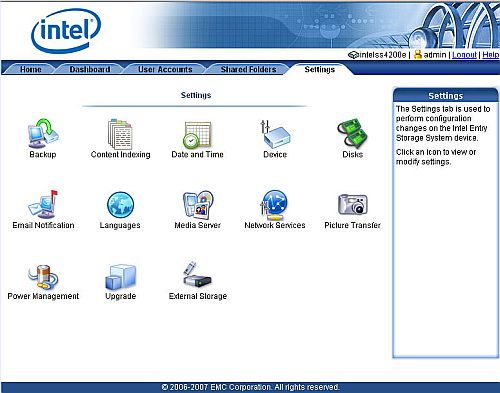Click the Disks text label
This screenshot has width=500, height=393.
click(352, 154)
